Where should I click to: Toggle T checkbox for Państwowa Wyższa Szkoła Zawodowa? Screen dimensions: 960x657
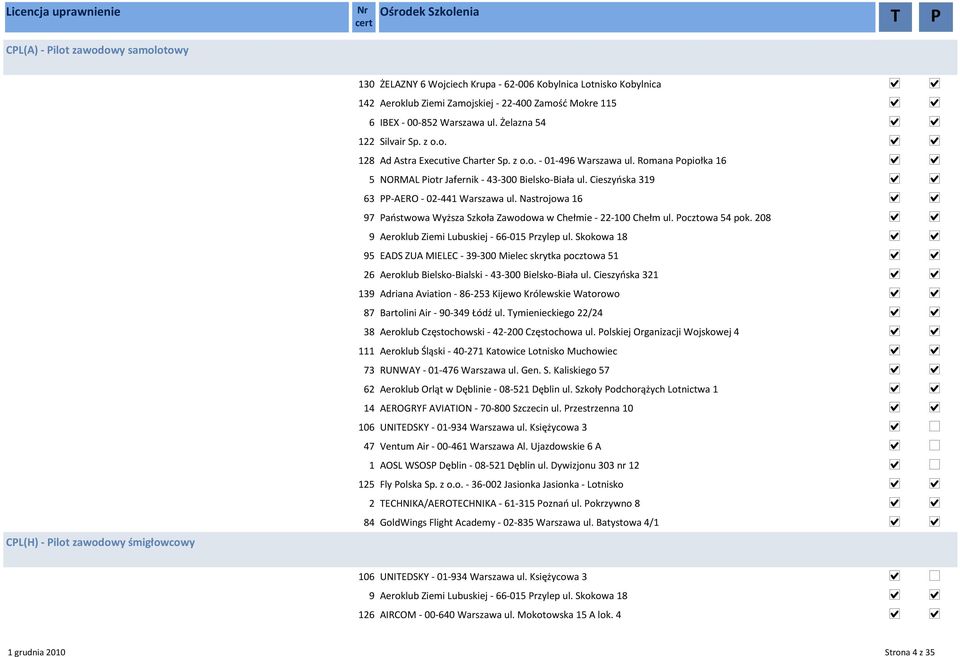[x=894, y=216]
